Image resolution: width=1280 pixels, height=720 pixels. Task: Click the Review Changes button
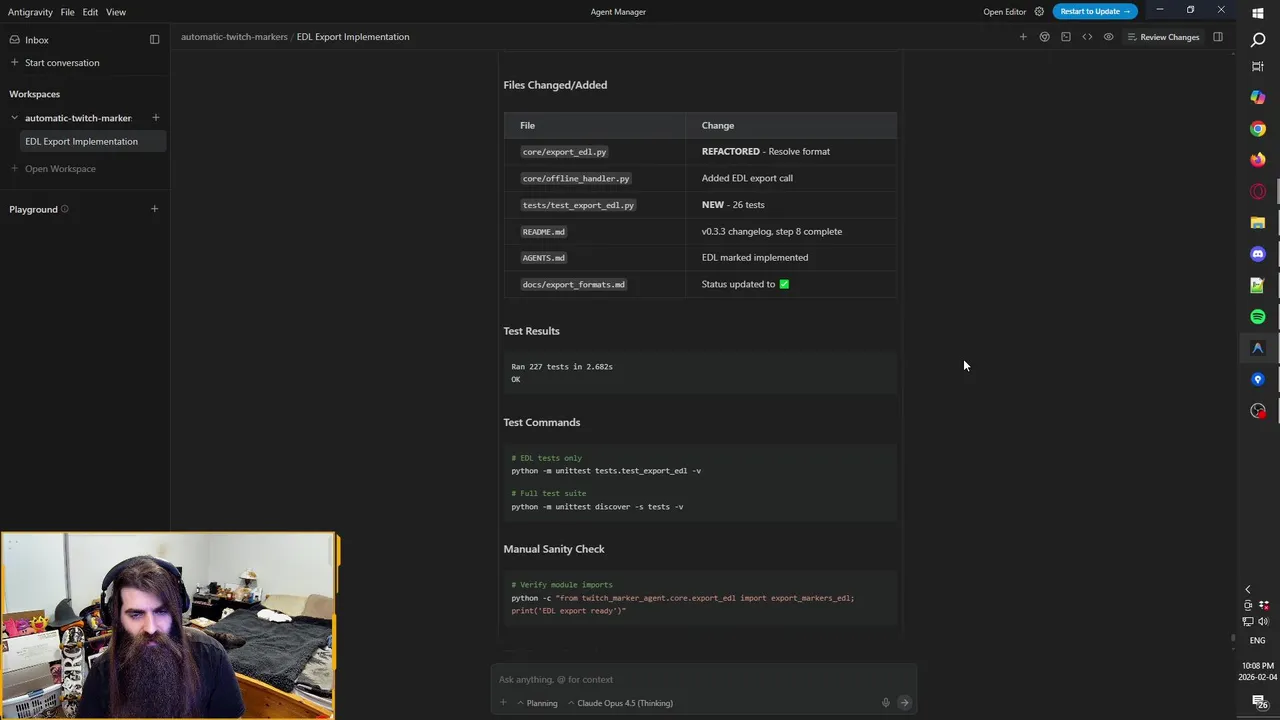click(x=1163, y=37)
